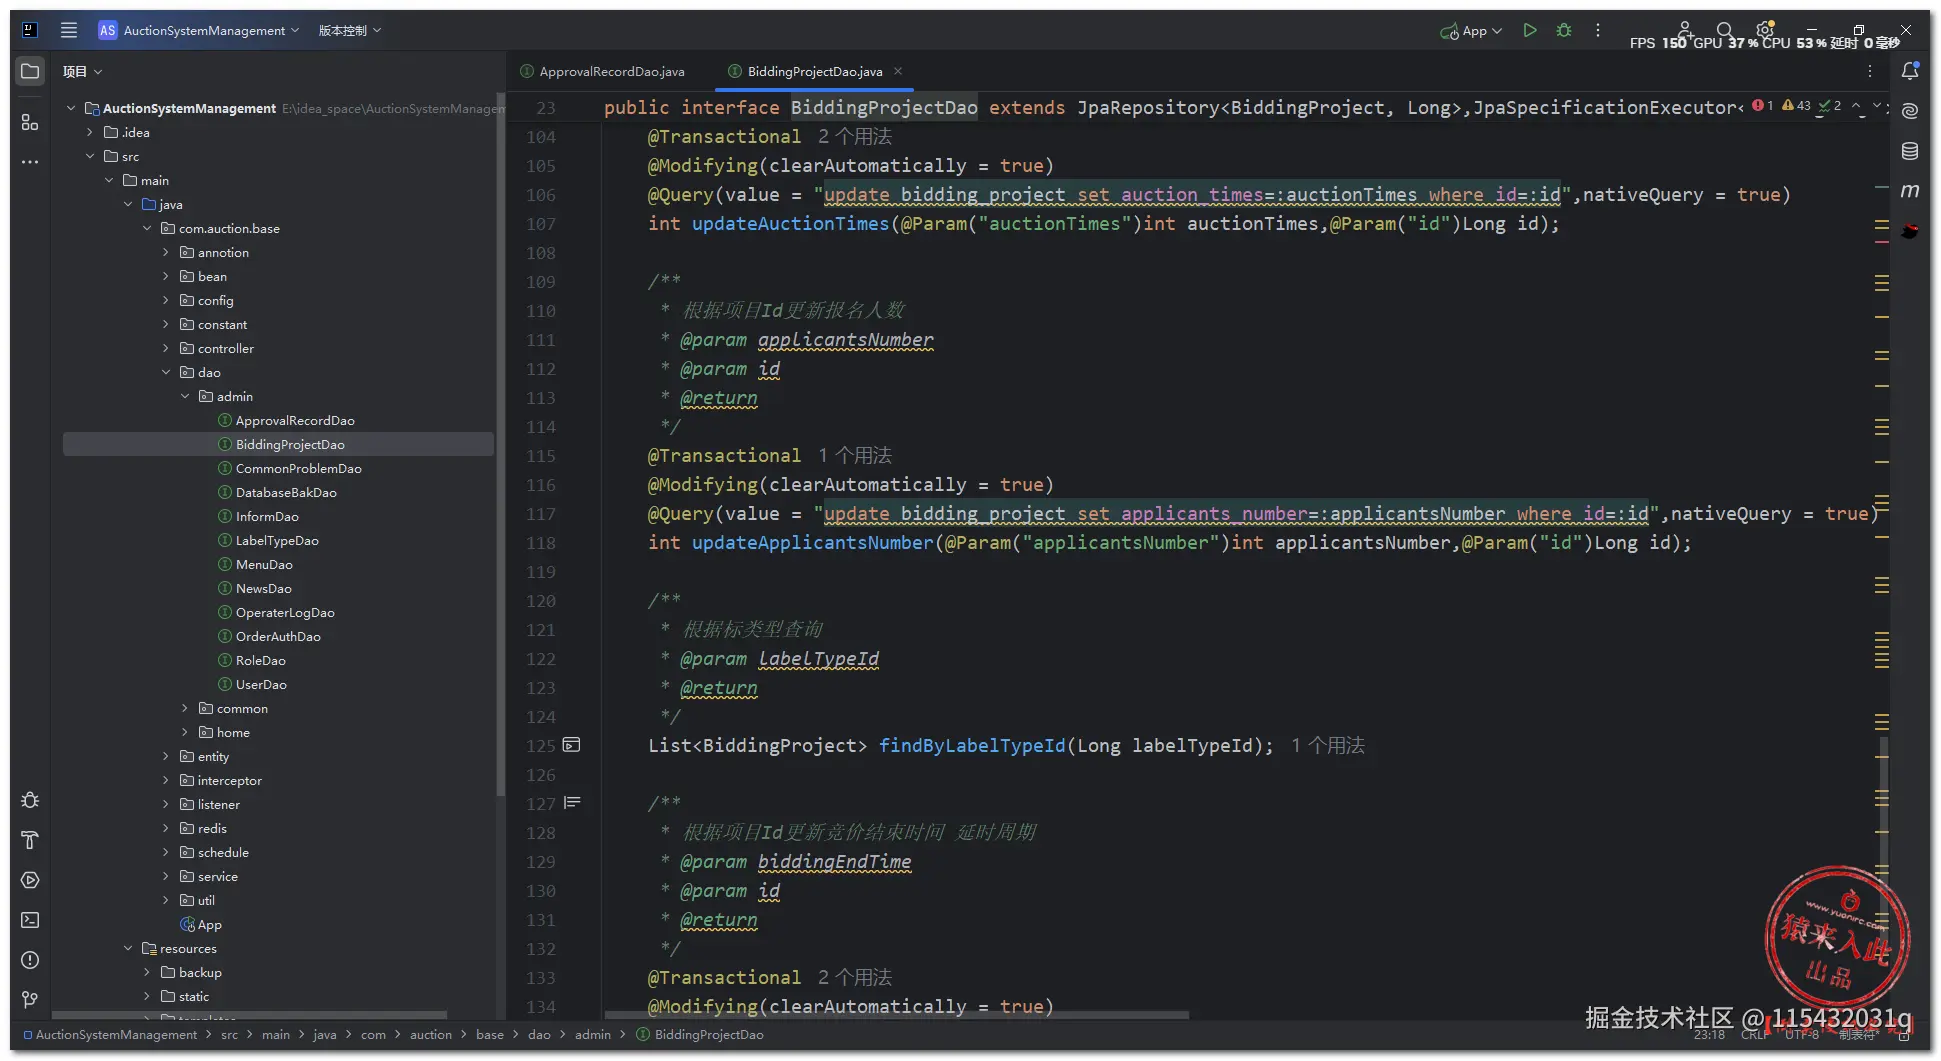This screenshot has width=1941, height=1061.
Task: Open the Terminal tool window
Action: 30,920
